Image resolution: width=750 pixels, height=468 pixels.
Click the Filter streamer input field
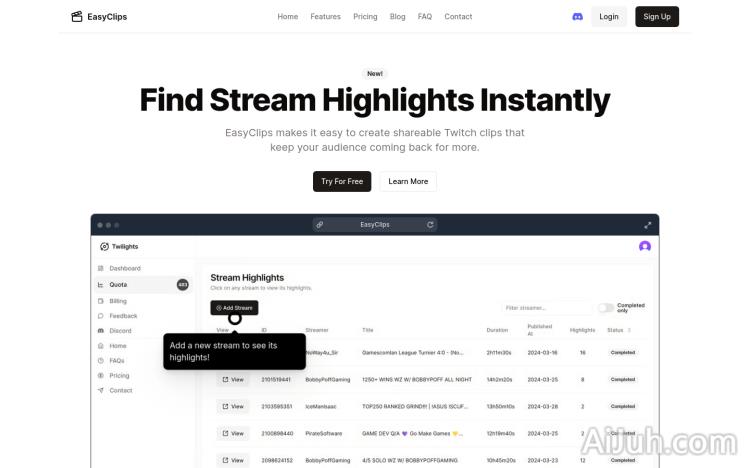click(547, 308)
